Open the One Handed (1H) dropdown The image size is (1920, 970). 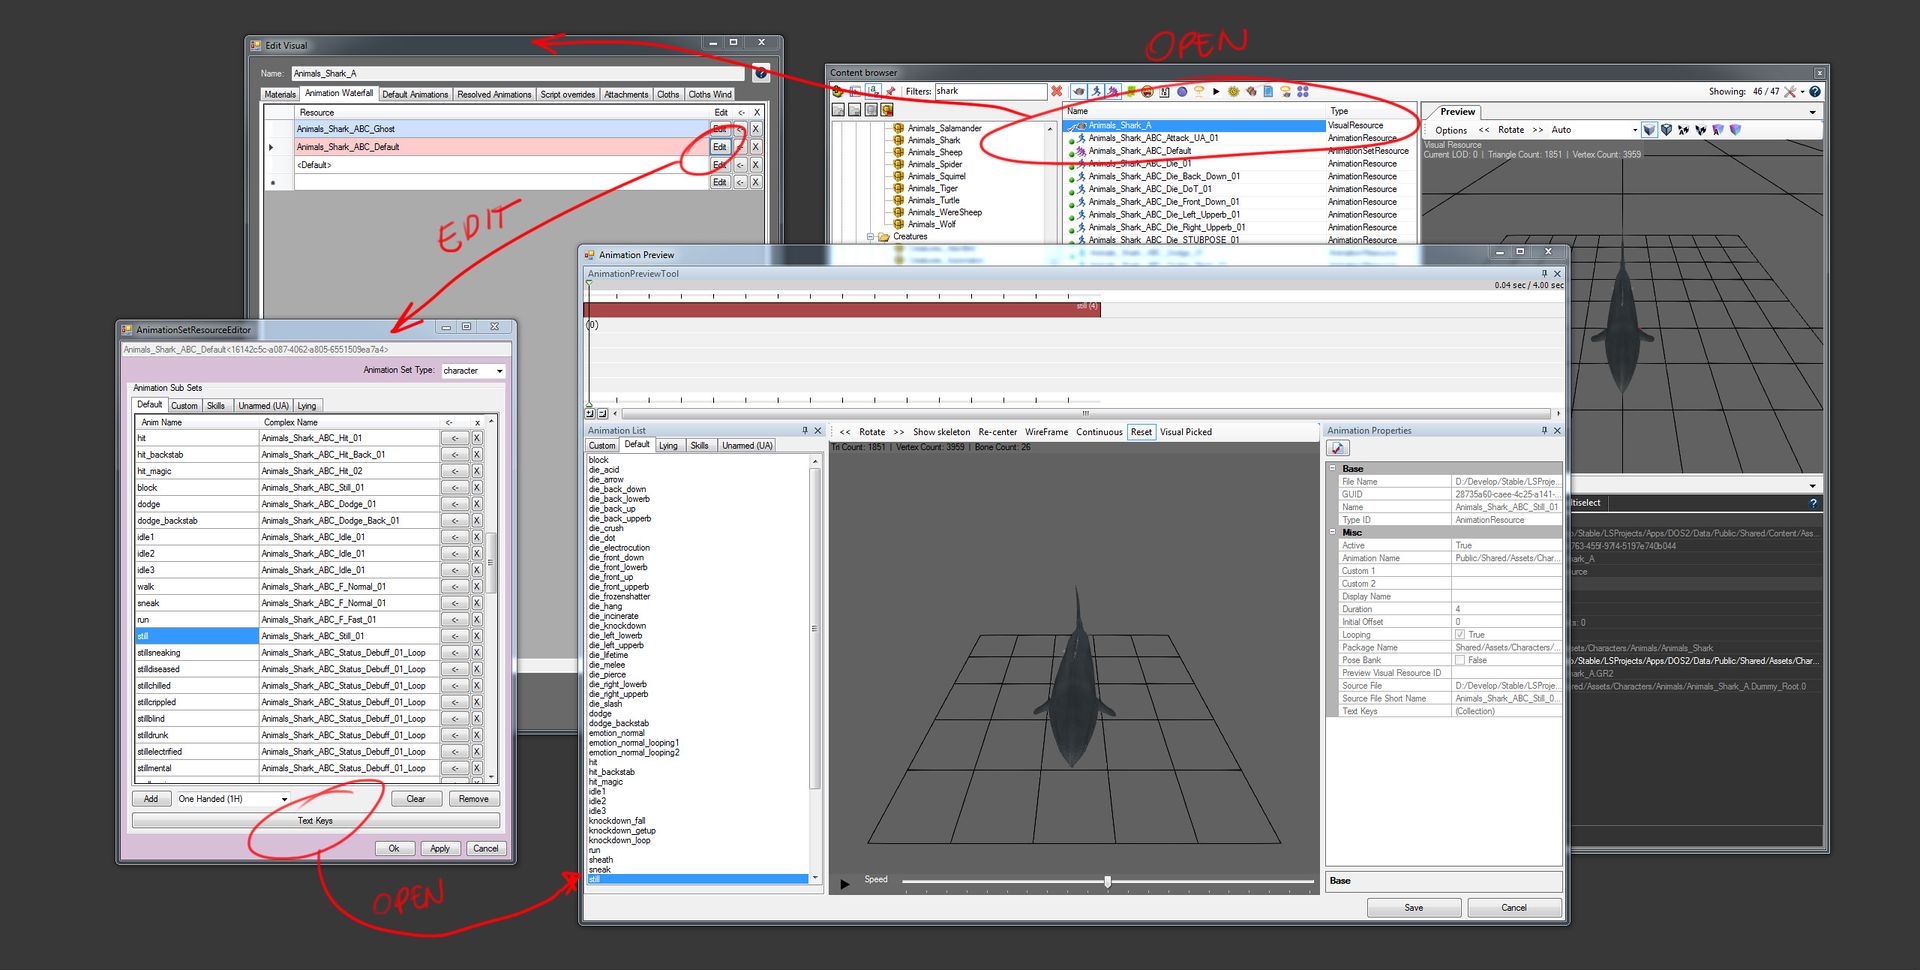tap(284, 799)
